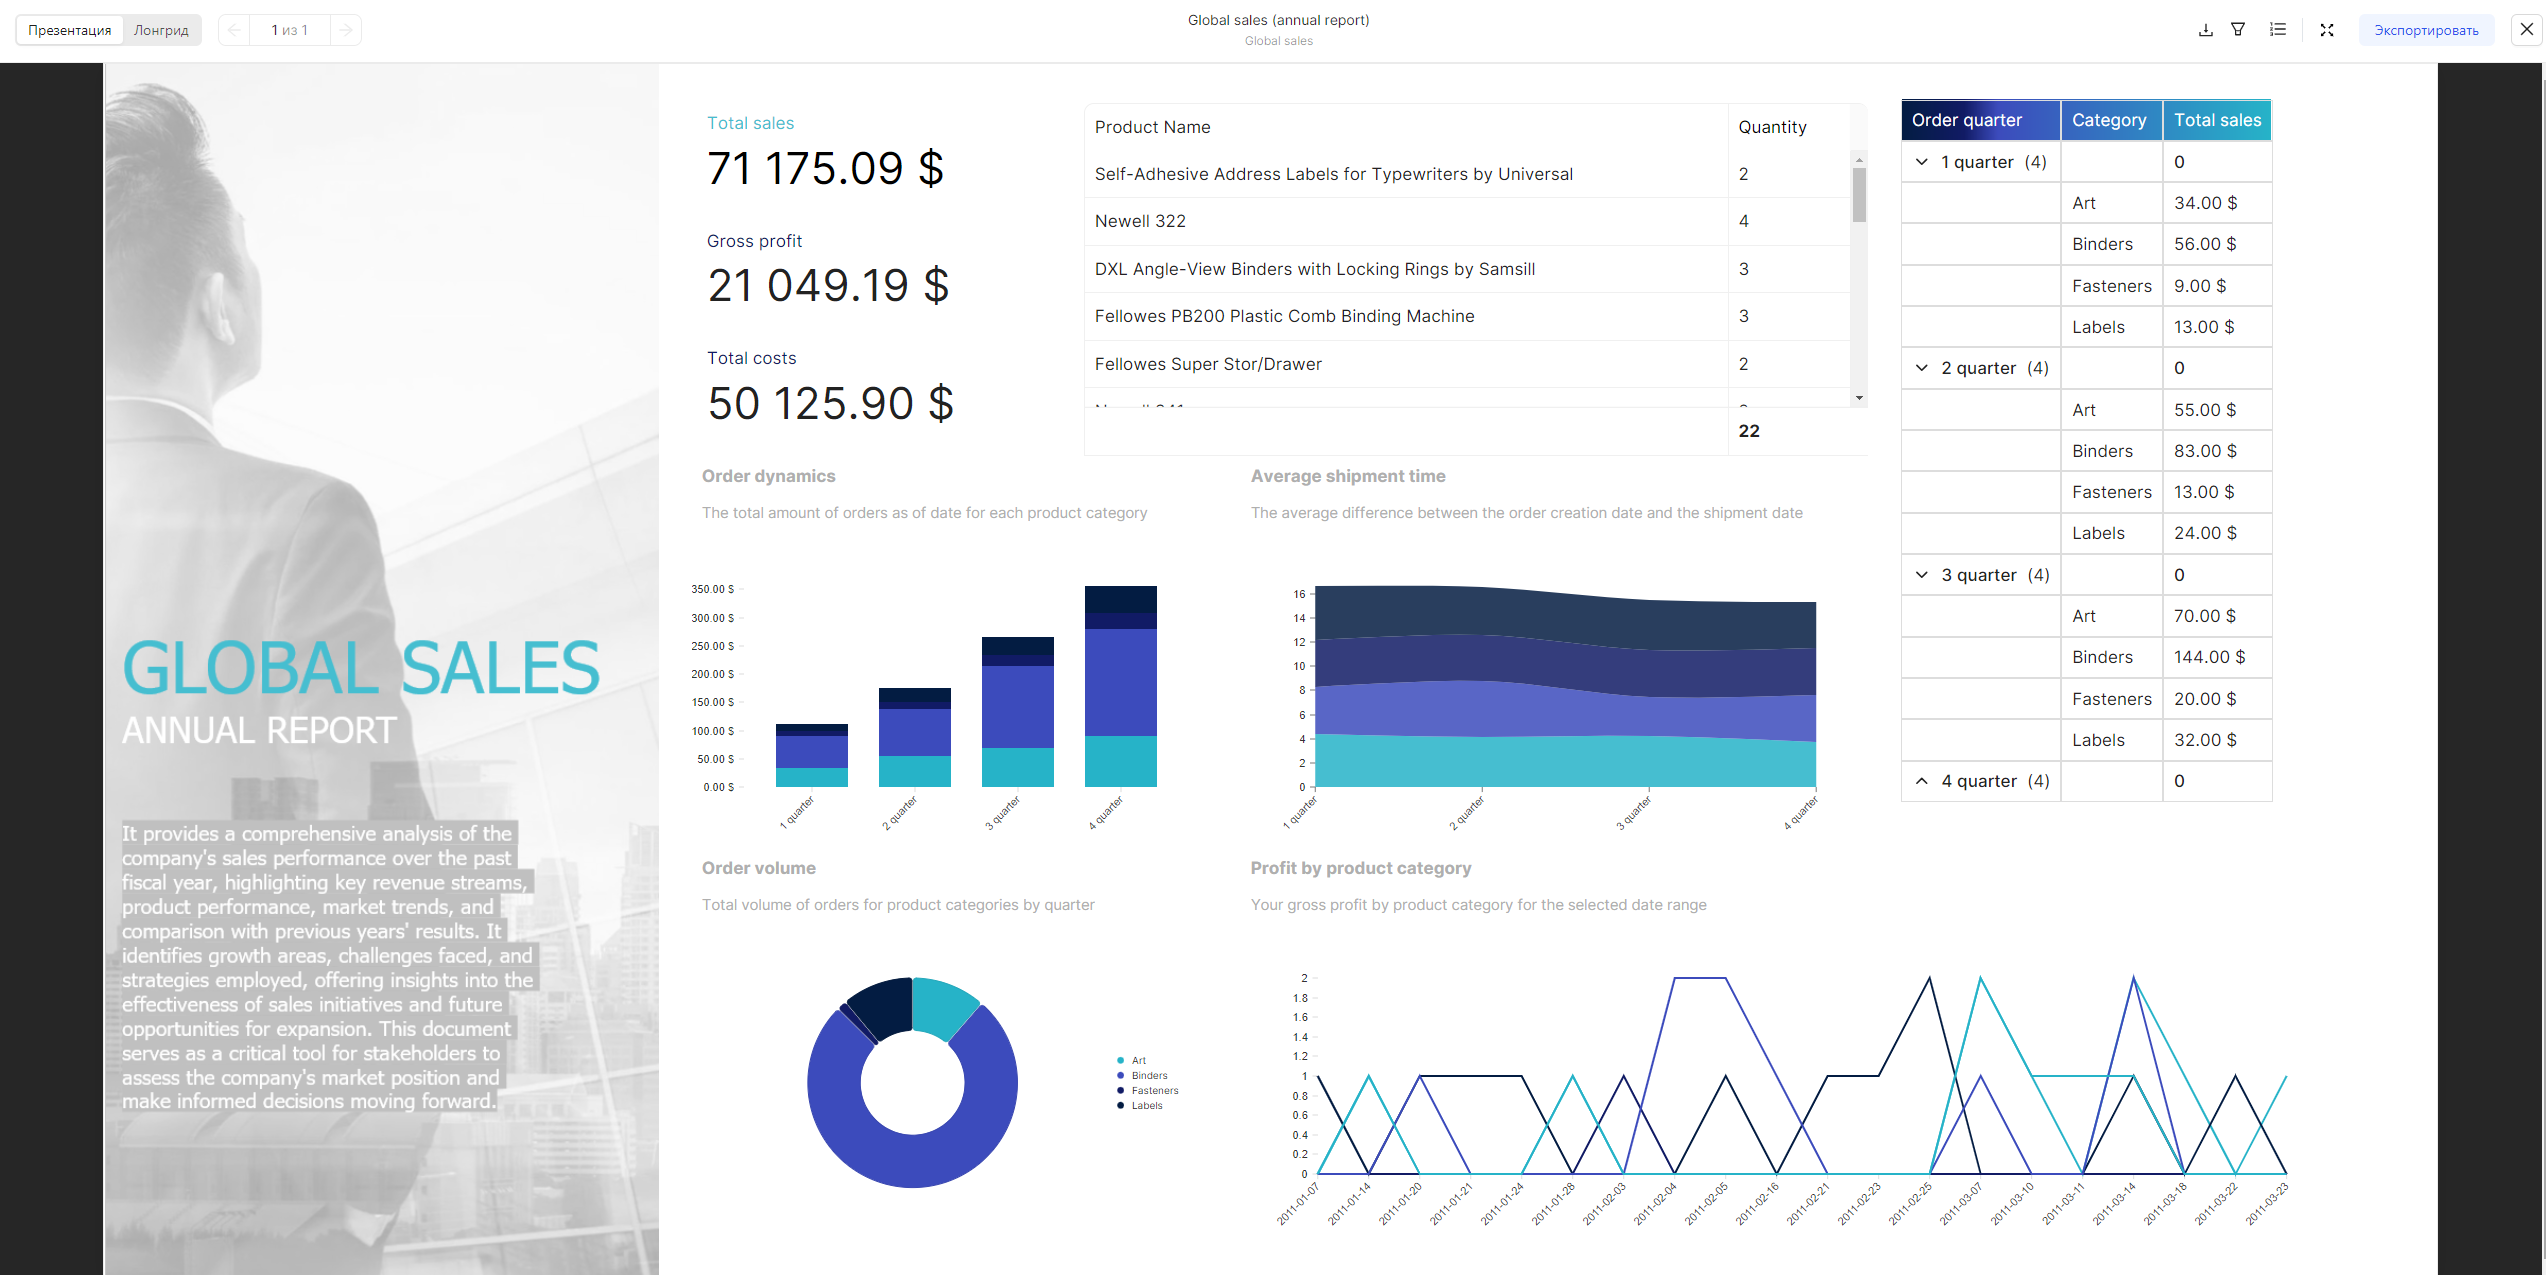Viewport: 2546px width, 1275px height.
Task: Collapse the 3 quarter group
Action: click(1921, 575)
